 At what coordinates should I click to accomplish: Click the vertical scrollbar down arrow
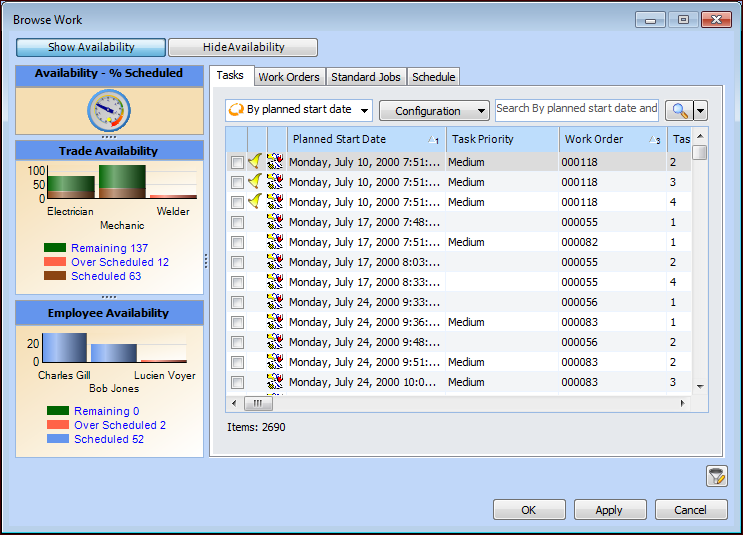pos(700,387)
